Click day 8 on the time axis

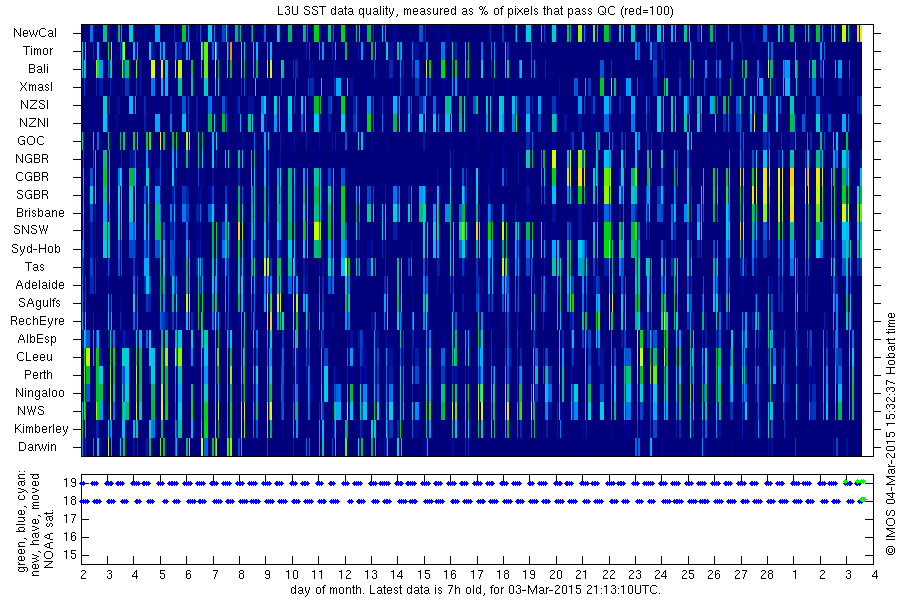point(241,575)
